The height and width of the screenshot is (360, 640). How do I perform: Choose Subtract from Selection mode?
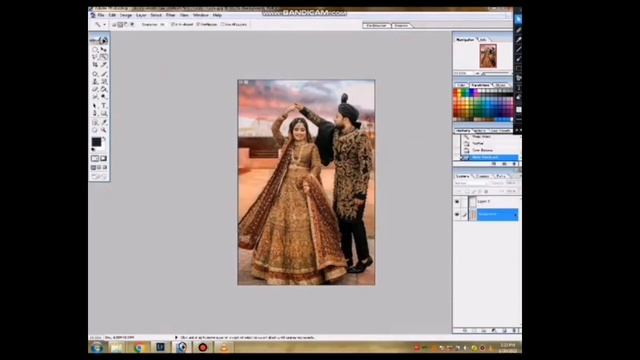point(126,24)
